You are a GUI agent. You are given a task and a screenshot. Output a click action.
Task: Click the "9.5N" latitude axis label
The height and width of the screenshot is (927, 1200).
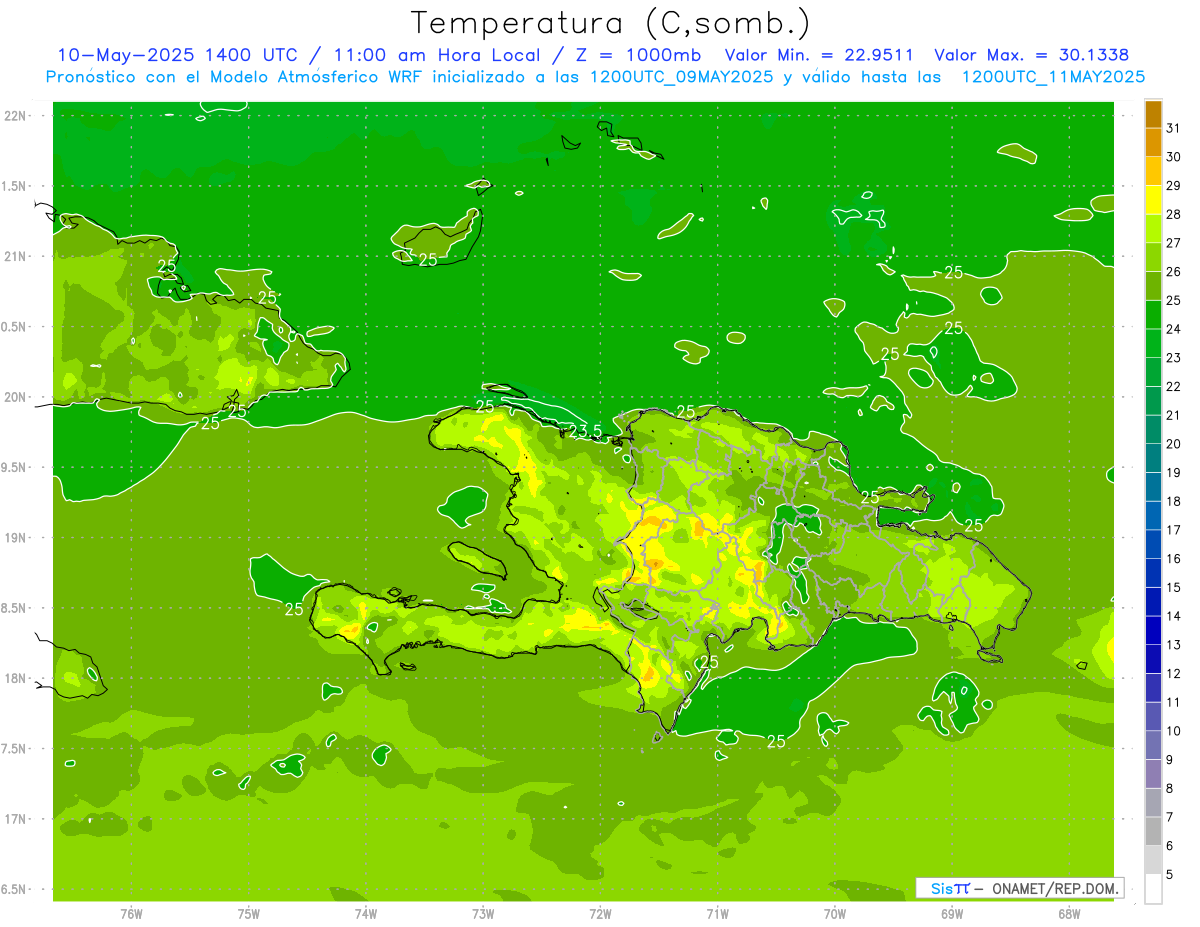coord(16,468)
